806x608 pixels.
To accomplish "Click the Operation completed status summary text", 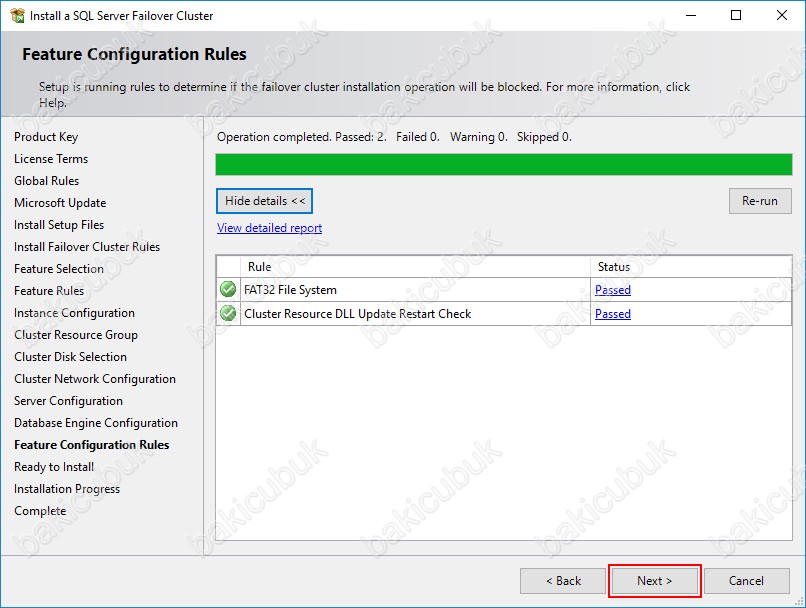I will tap(394, 137).
